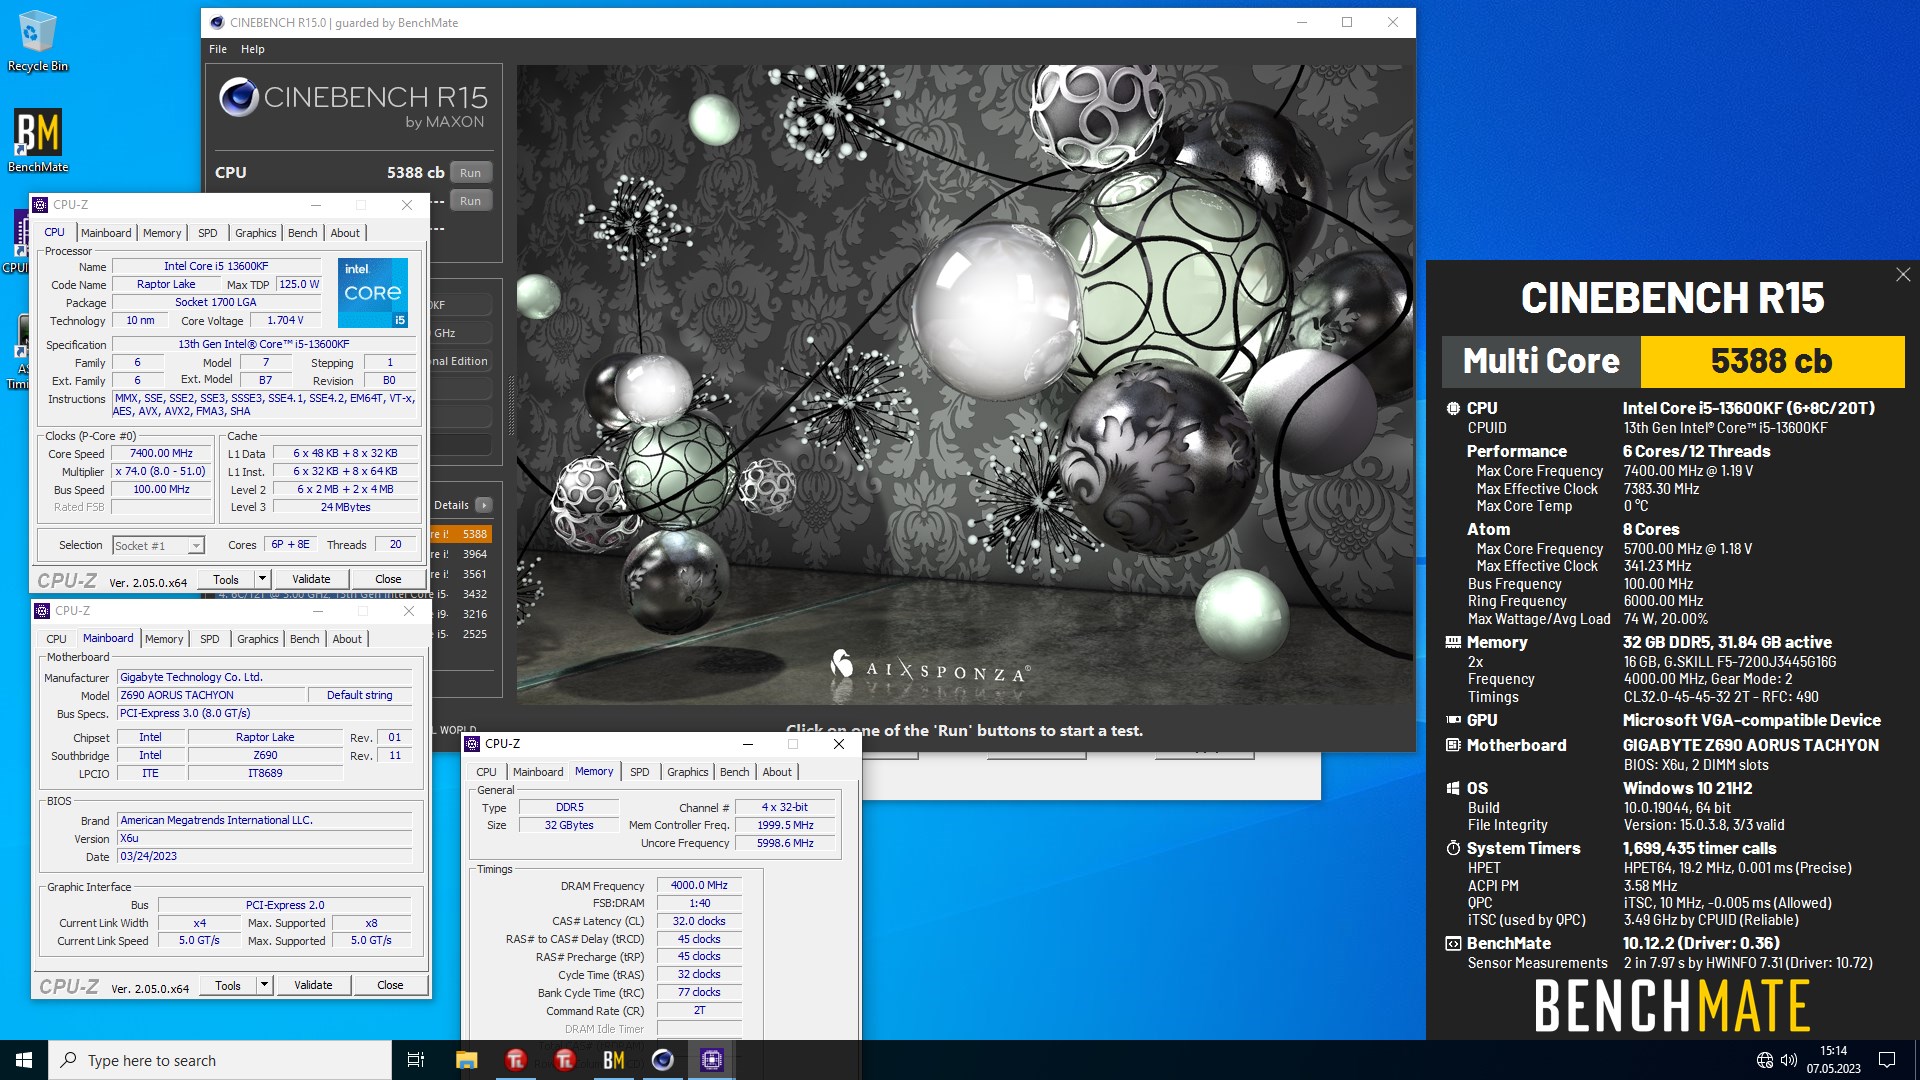Expand ranking Details arrow in Cinebench
Screen dimensions: 1920x1080
(x=483, y=505)
